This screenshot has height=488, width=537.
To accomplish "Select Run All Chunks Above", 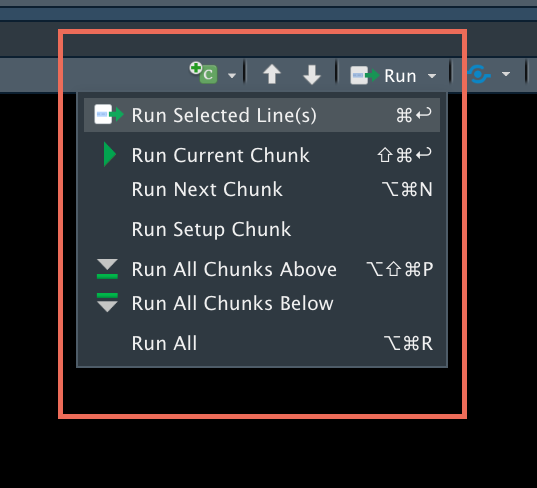I will pos(262,269).
